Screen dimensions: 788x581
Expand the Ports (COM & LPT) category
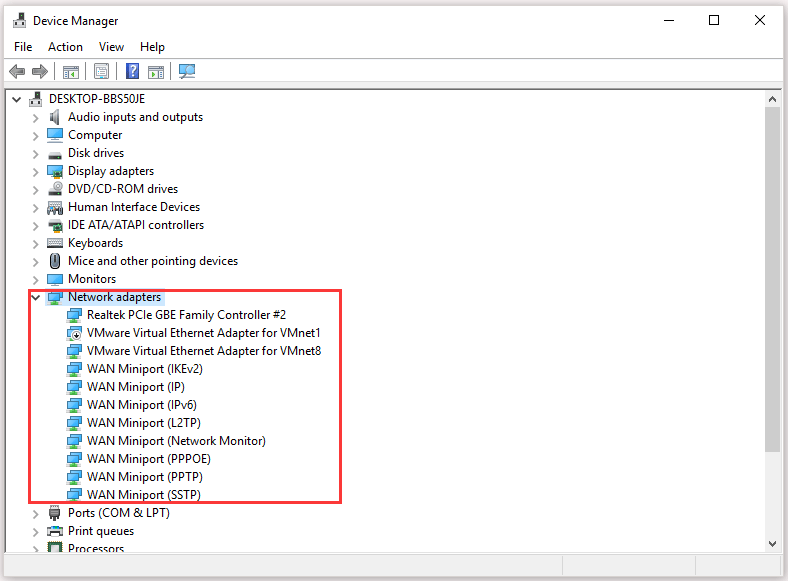(35, 514)
